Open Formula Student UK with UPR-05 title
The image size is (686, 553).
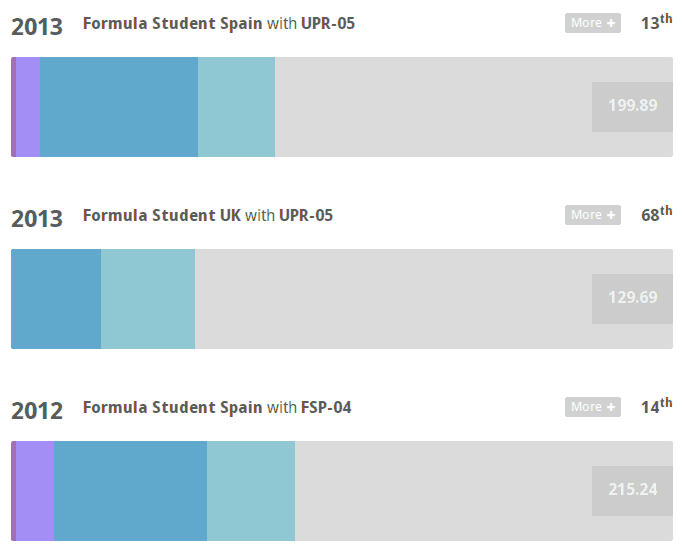208,215
